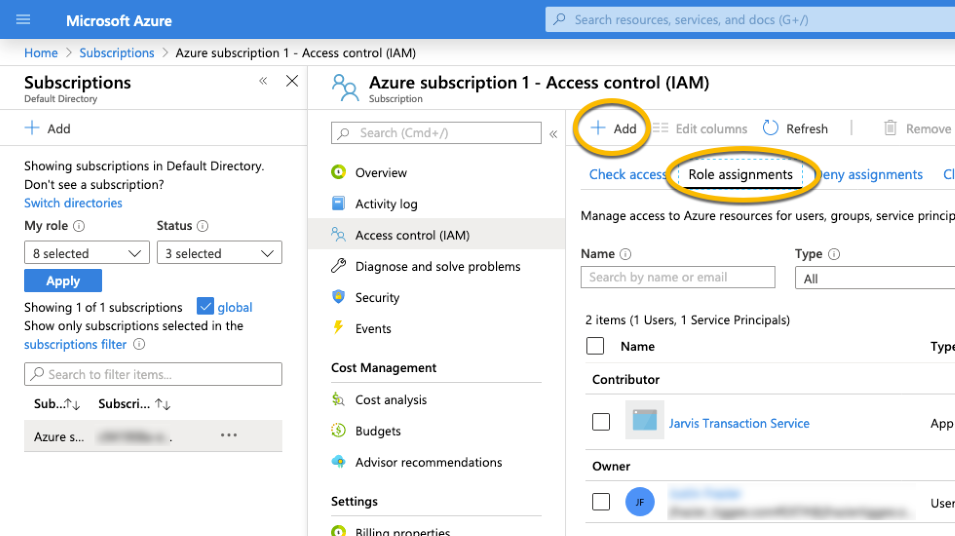Screen dimensions: 955x536
Task: Click the Microsoft Azure logo text
Action: coord(119,21)
